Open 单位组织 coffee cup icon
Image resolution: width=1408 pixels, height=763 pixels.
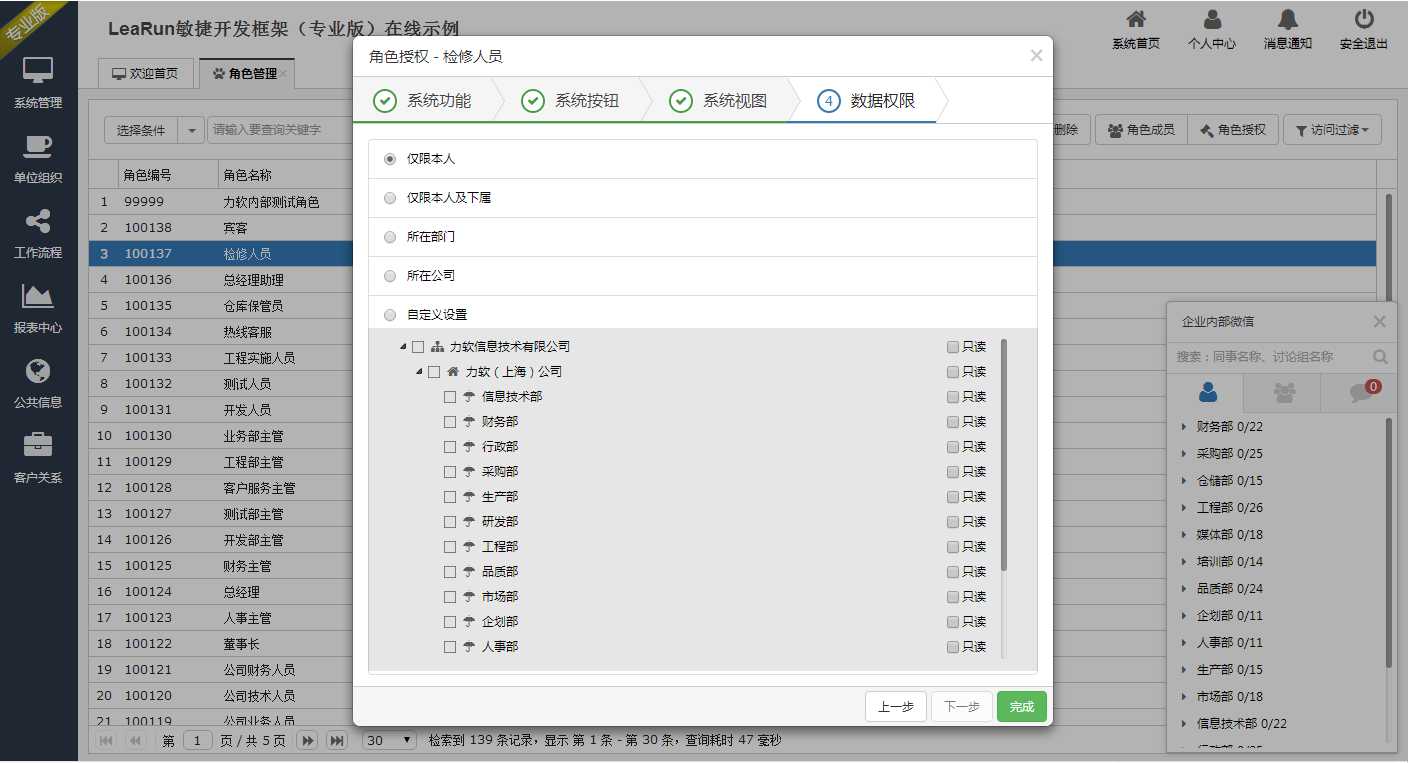(x=38, y=147)
